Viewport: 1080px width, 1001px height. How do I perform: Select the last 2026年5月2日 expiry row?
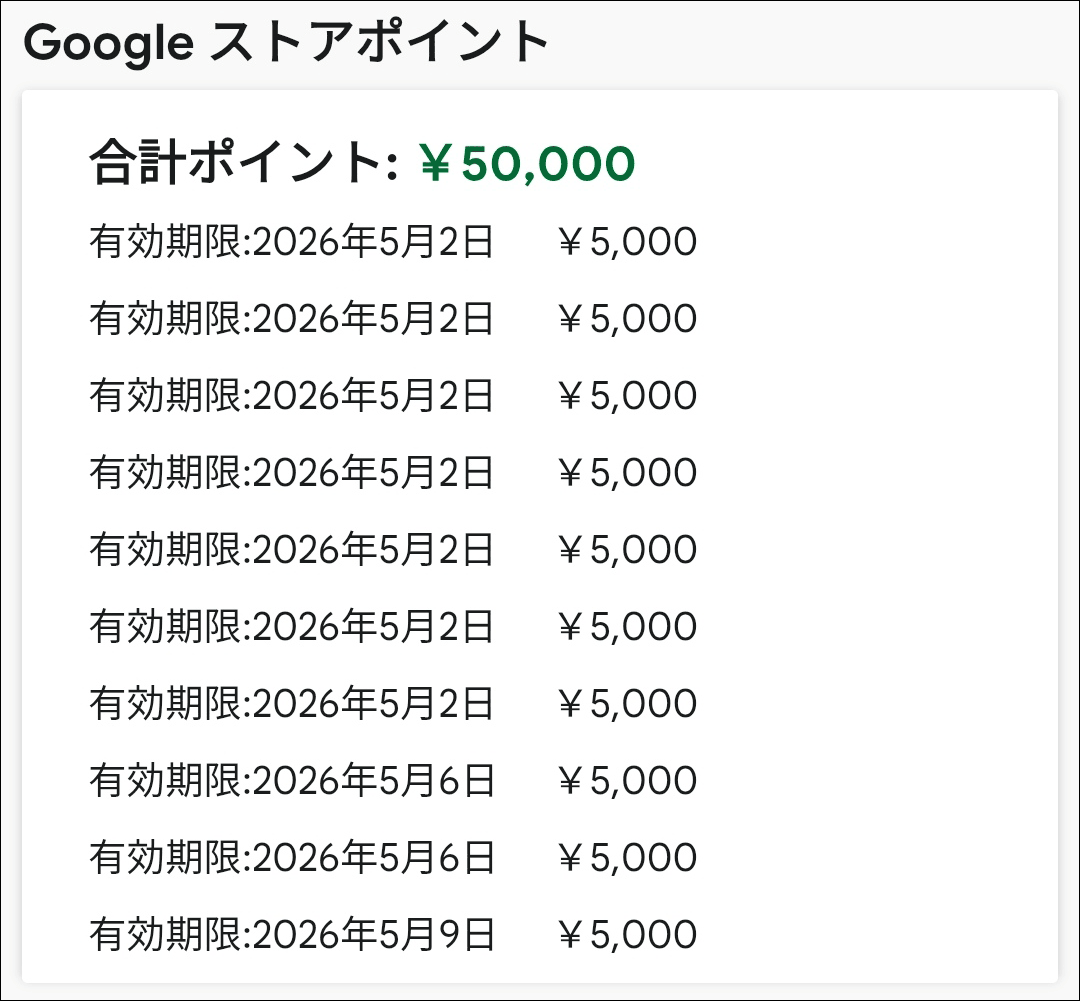[292, 704]
